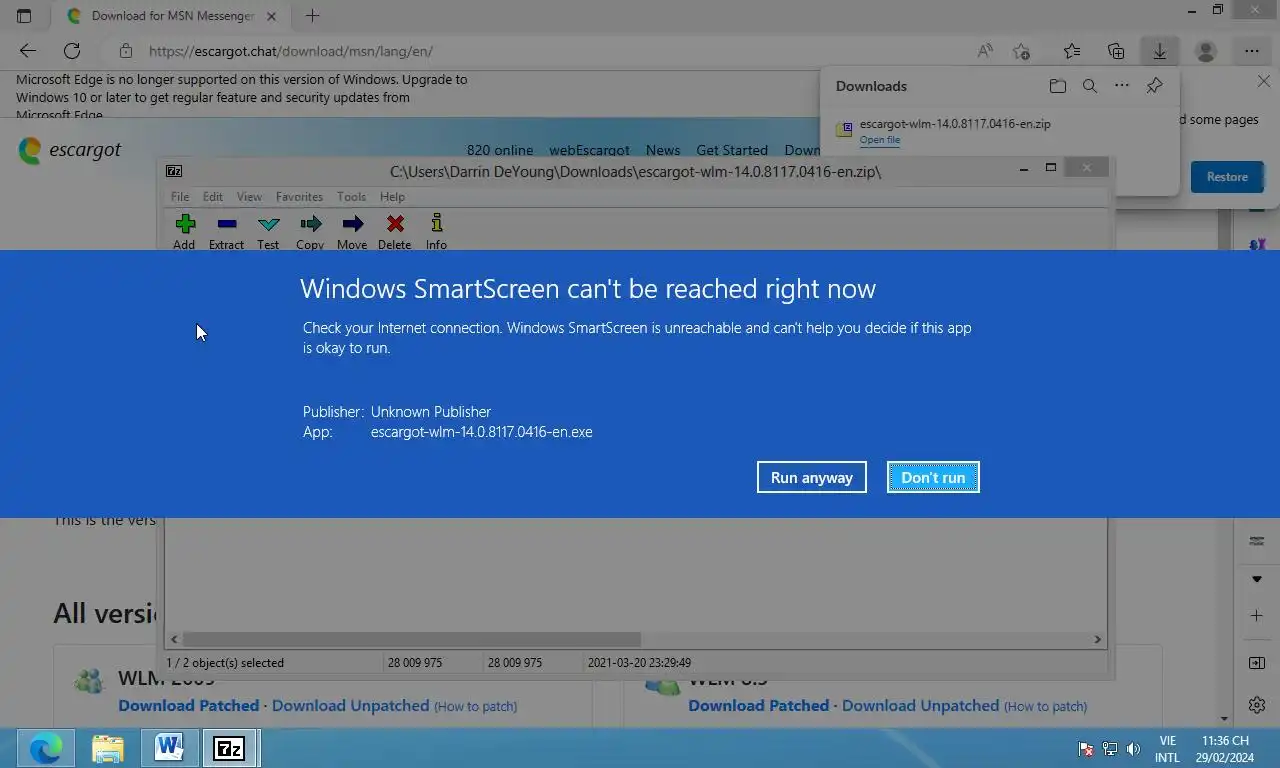Select the Download for MSN Messenger tab
Viewport: 1280px width, 768px height.
(170, 16)
